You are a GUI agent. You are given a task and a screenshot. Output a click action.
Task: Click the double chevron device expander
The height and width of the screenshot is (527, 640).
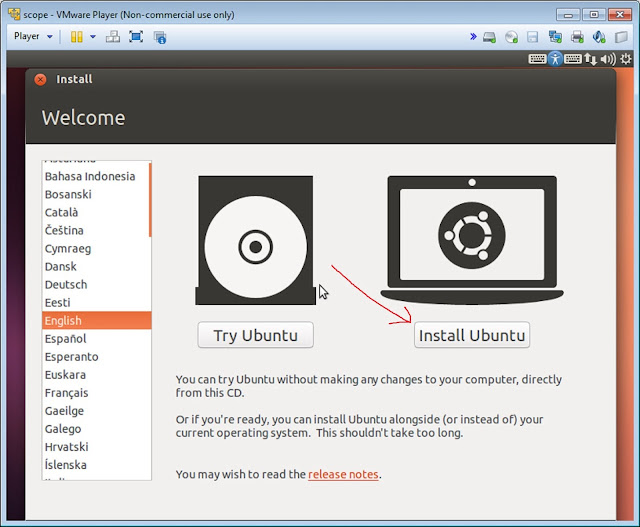click(473, 37)
